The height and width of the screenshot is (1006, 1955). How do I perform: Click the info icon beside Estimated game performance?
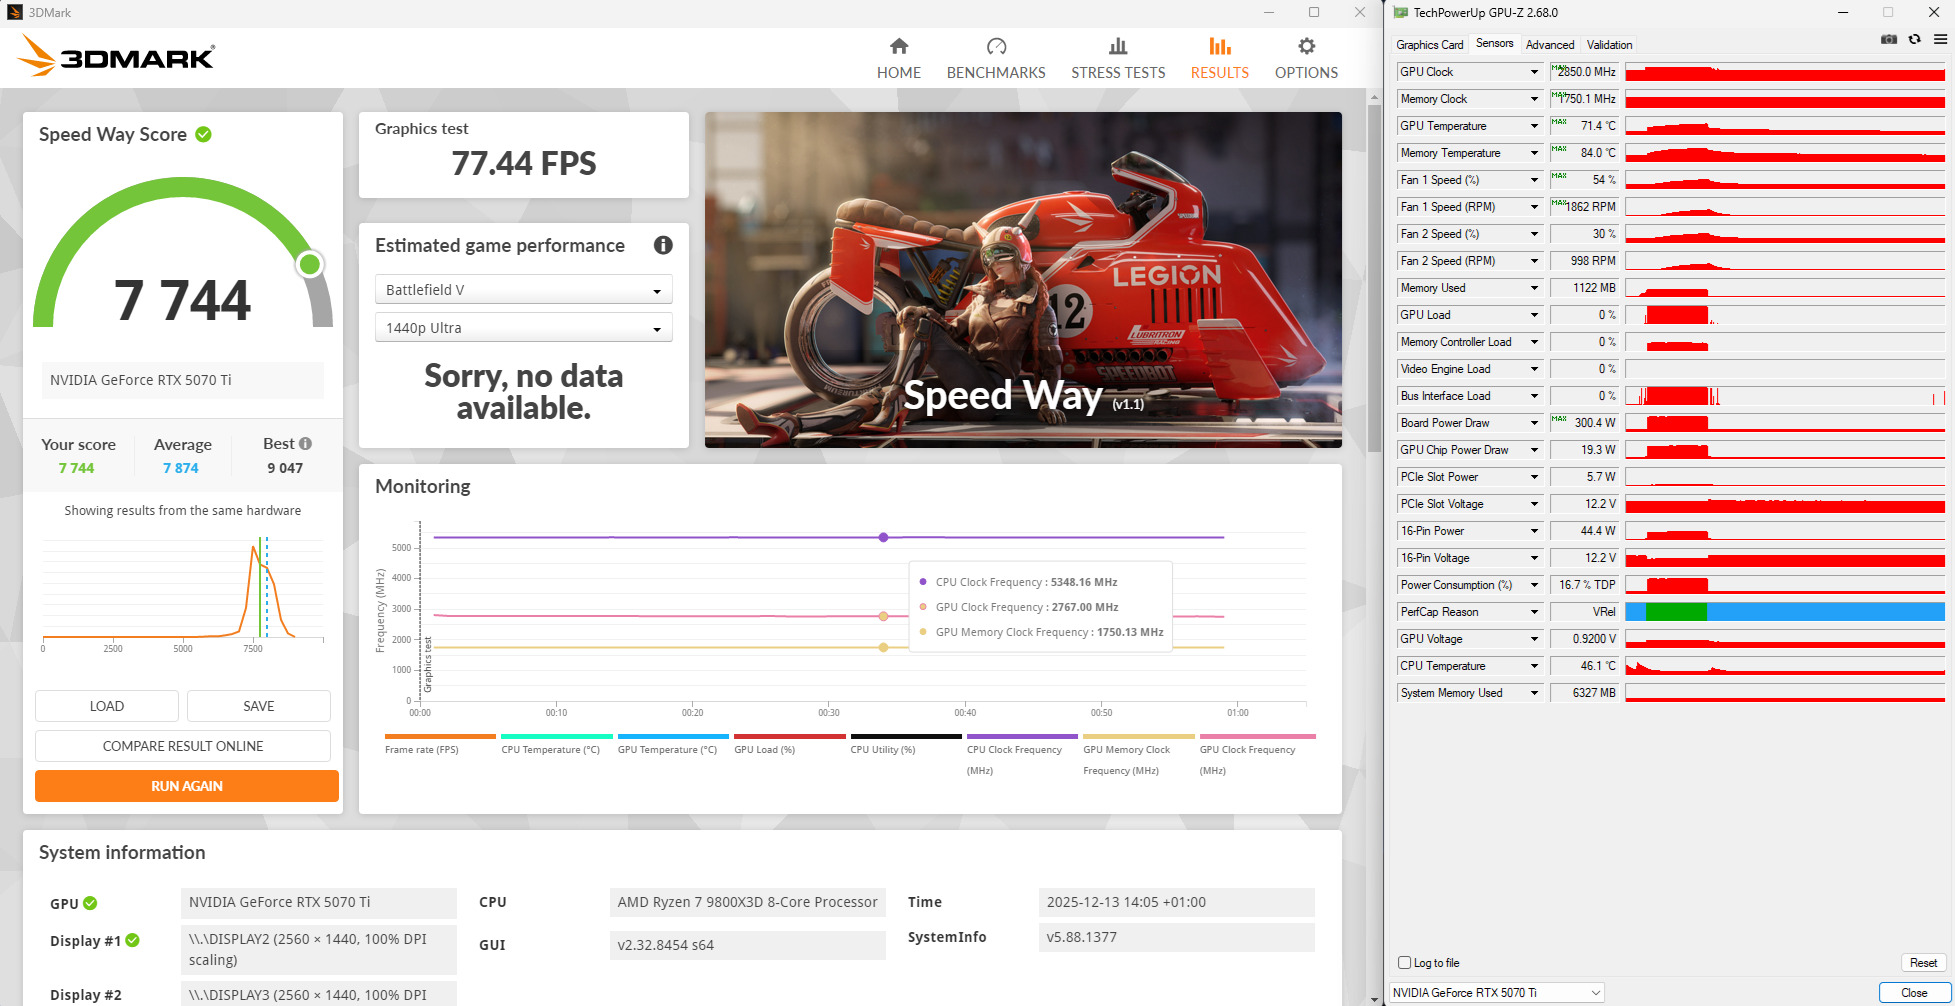(x=663, y=245)
